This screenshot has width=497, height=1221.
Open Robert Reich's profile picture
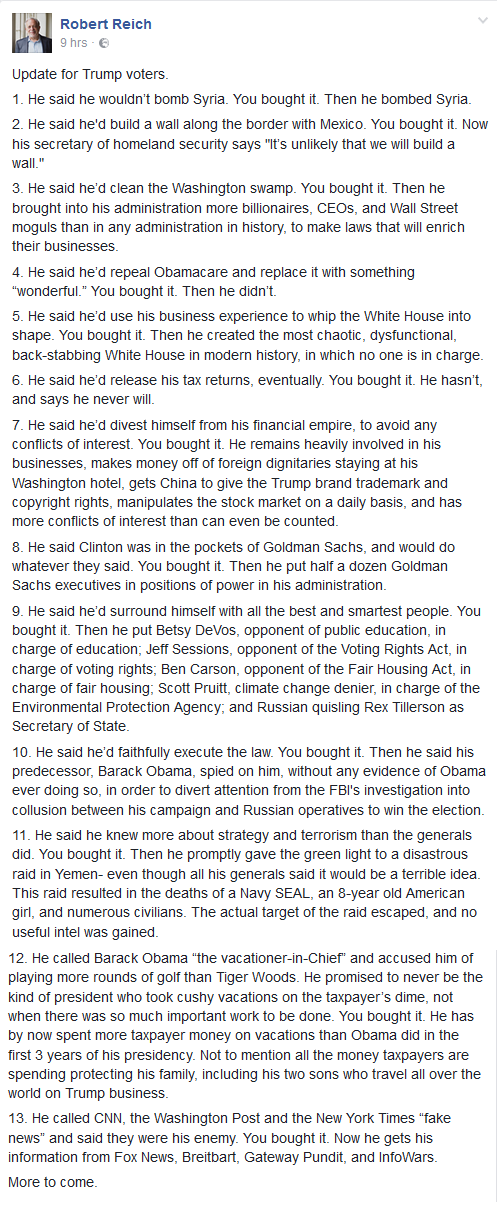32,33
